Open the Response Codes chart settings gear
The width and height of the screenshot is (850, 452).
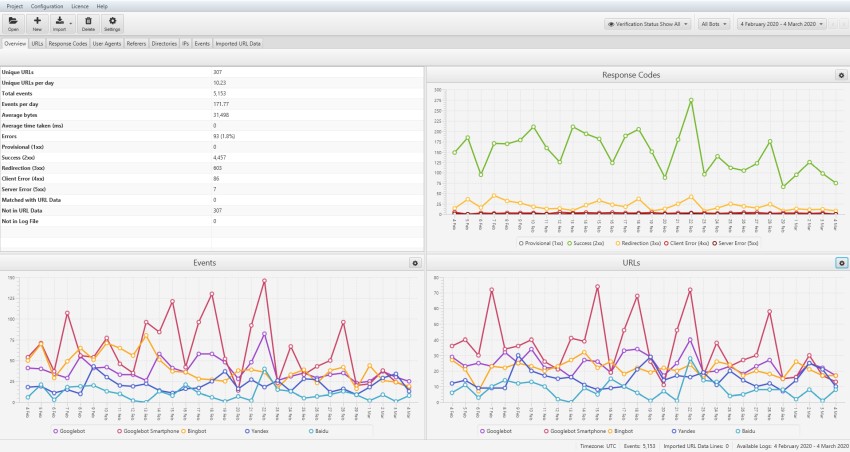(841, 75)
